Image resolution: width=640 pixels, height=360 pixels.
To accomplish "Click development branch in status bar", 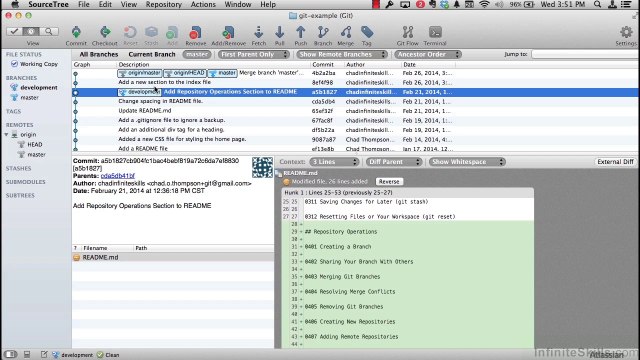I will pos(73,355).
